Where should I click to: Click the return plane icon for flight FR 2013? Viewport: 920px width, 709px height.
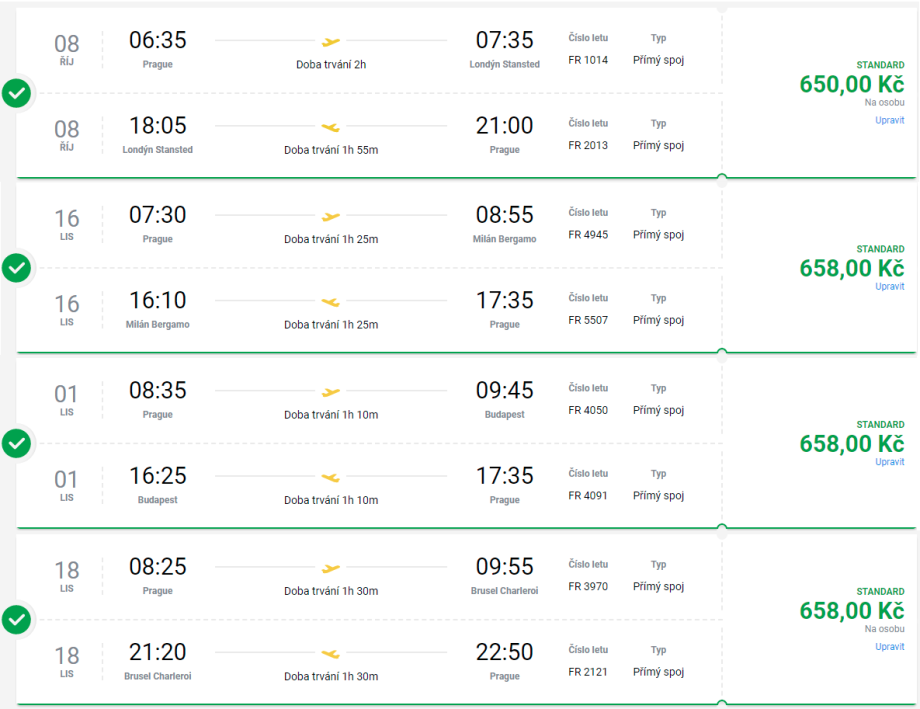(x=331, y=127)
